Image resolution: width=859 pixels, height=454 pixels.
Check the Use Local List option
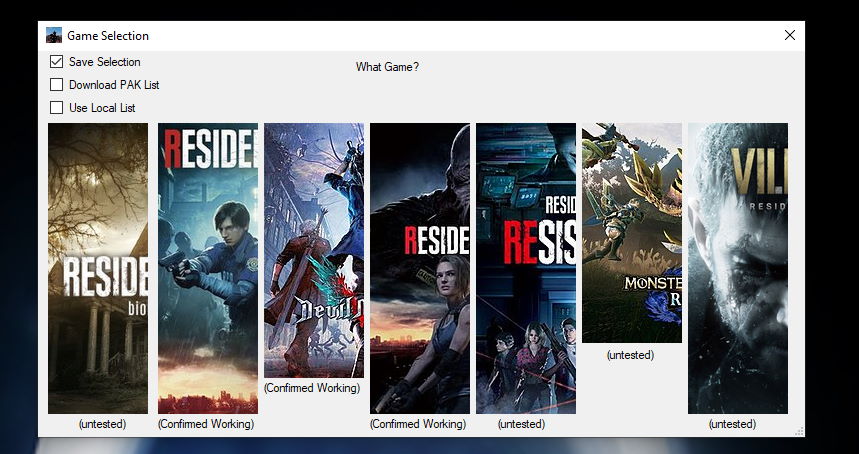(x=57, y=108)
